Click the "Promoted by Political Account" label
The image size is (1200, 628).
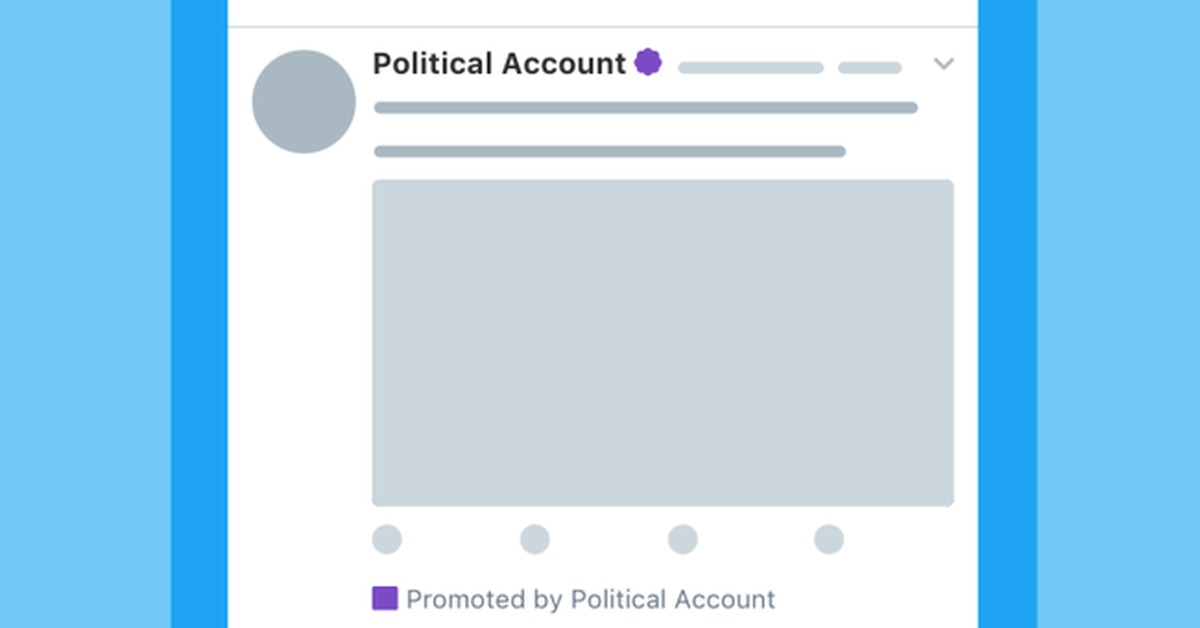[590, 600]
